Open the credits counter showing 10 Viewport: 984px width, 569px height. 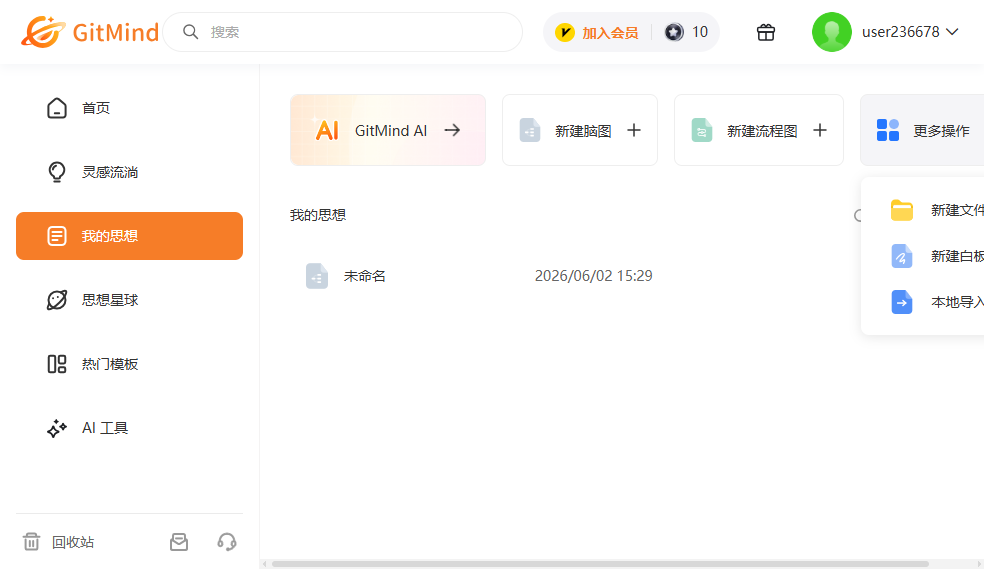coord(687,32)
